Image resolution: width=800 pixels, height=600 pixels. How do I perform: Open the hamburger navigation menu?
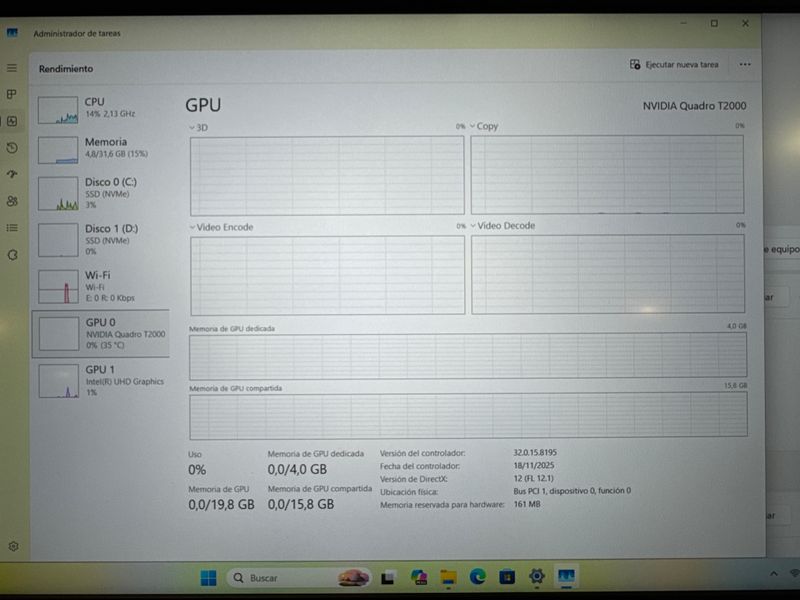(x=12, y=68)
